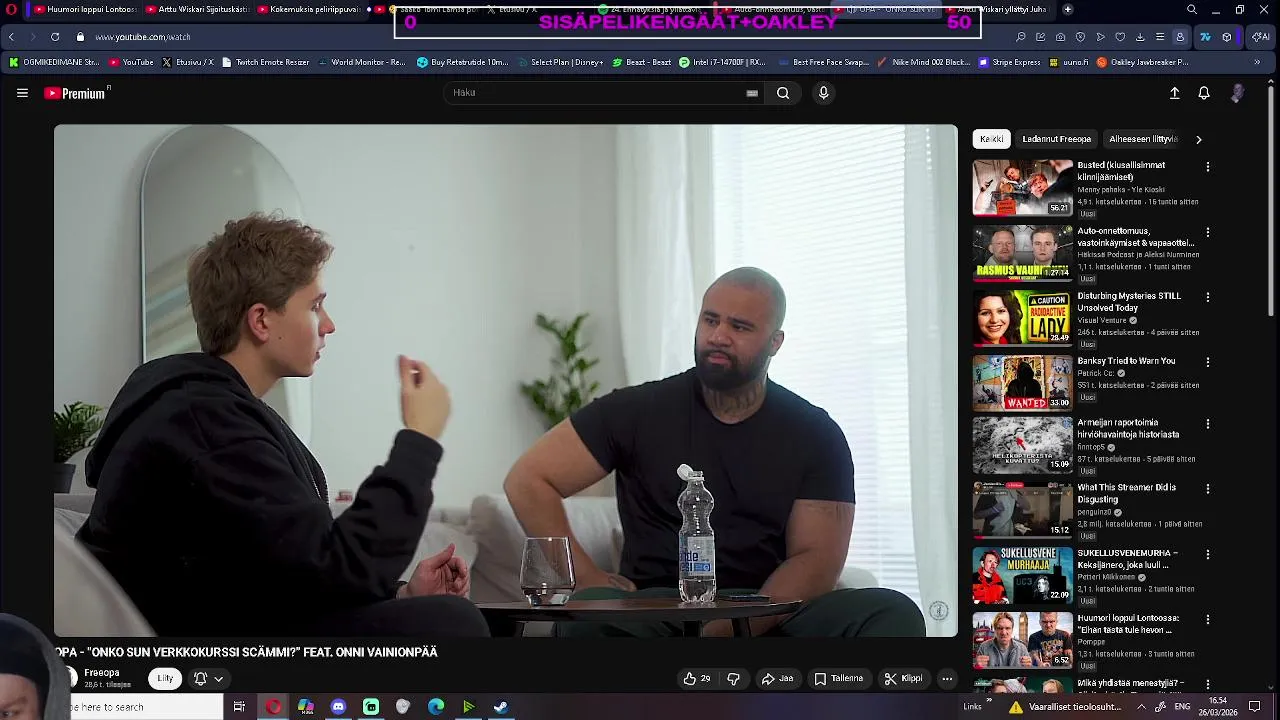Bookmark page with heart icon

[x=1120, y=37]
